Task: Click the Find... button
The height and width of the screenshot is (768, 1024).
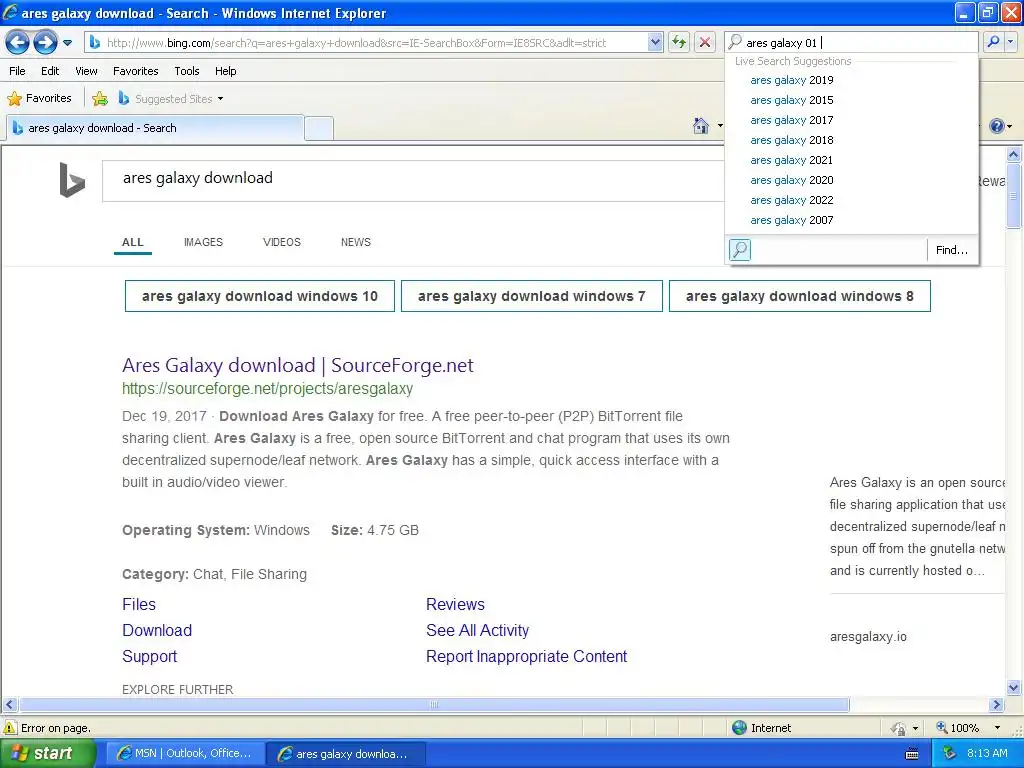Action: 952,250
